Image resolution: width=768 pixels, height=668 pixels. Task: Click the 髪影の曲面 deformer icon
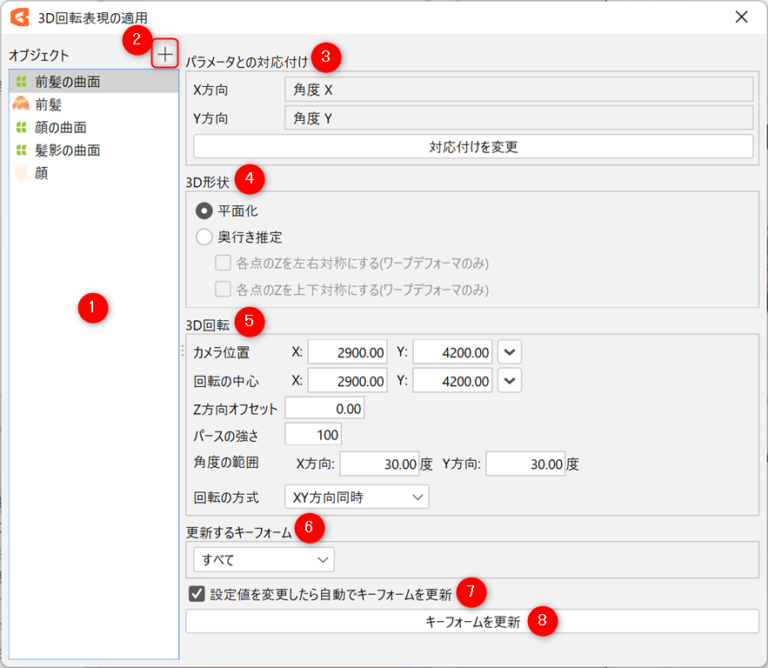coord(20,151)
